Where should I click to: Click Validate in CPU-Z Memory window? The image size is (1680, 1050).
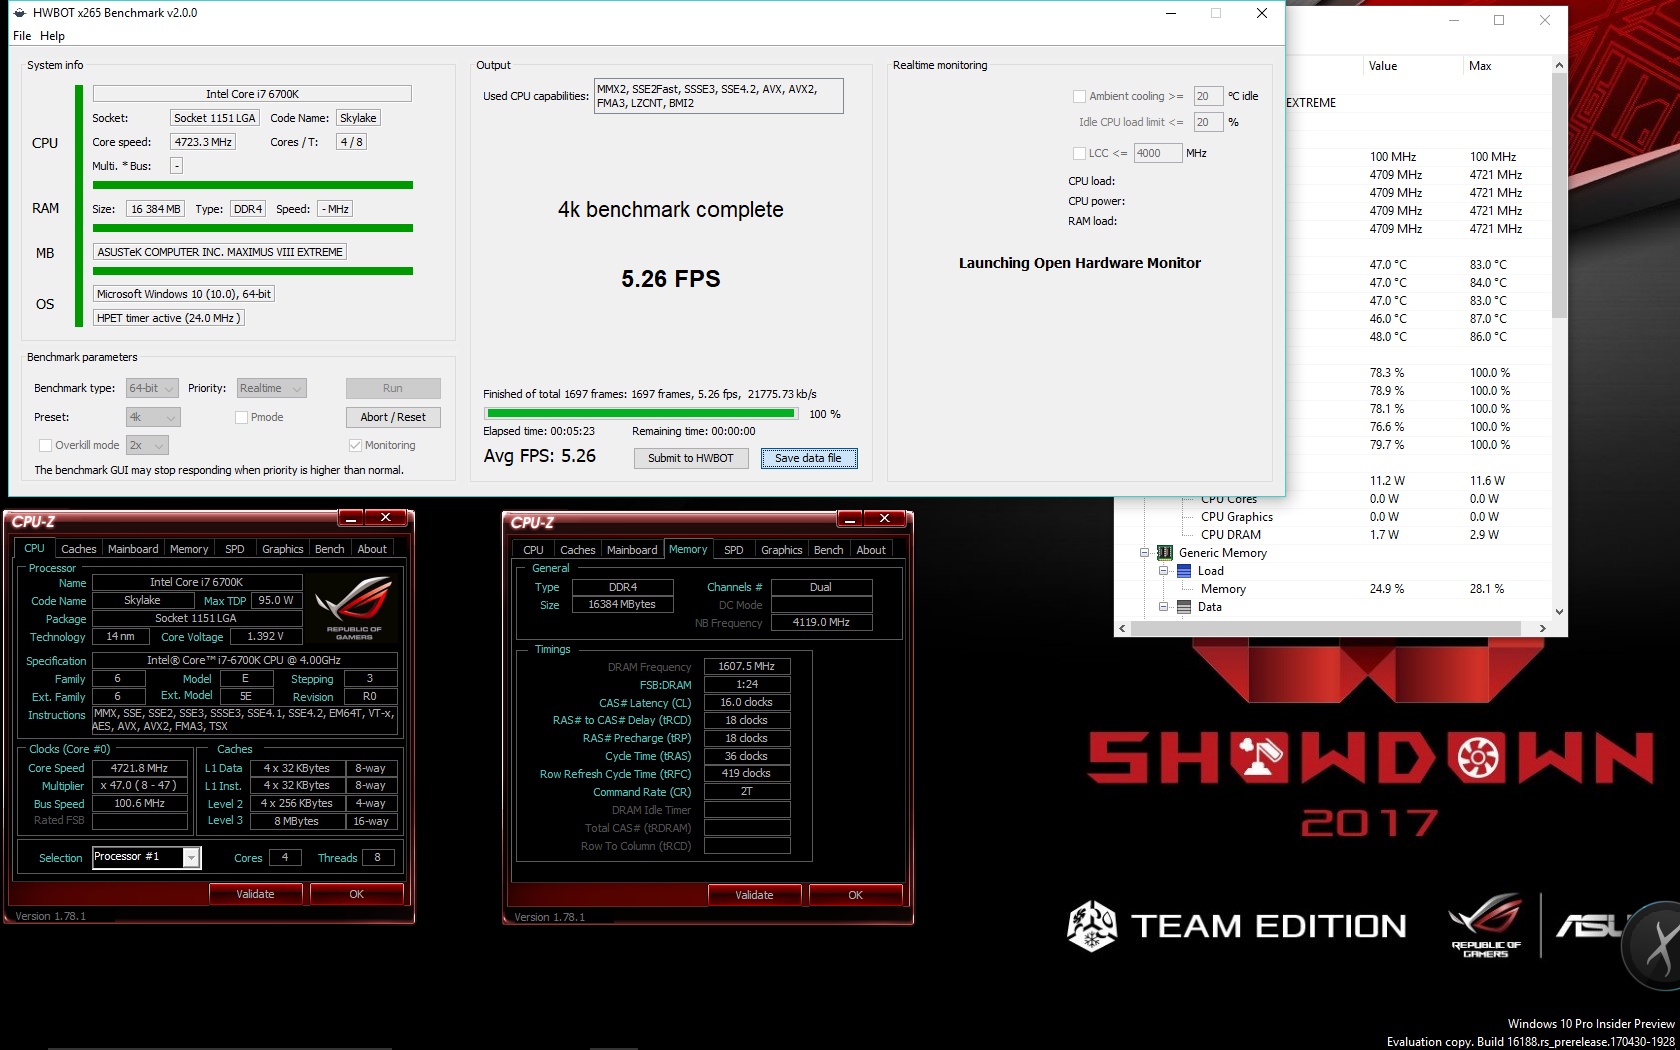pos(755,895)
